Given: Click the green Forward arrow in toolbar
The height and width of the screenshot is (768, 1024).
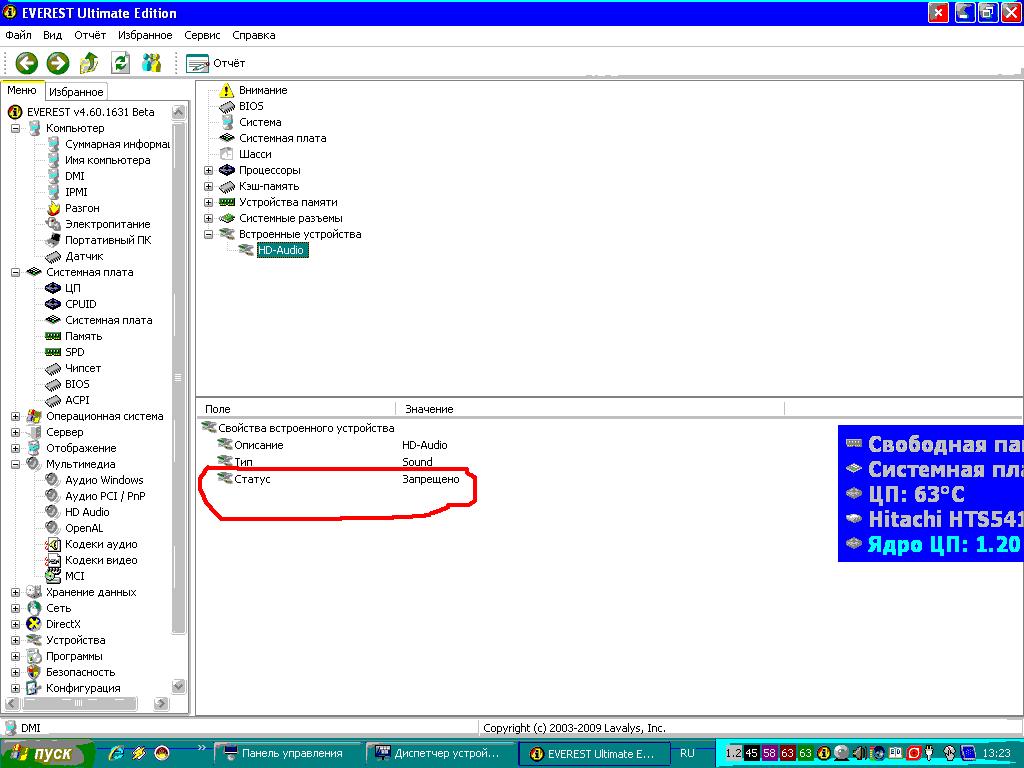Looking at the screenshot, I should tap(58, 63).
